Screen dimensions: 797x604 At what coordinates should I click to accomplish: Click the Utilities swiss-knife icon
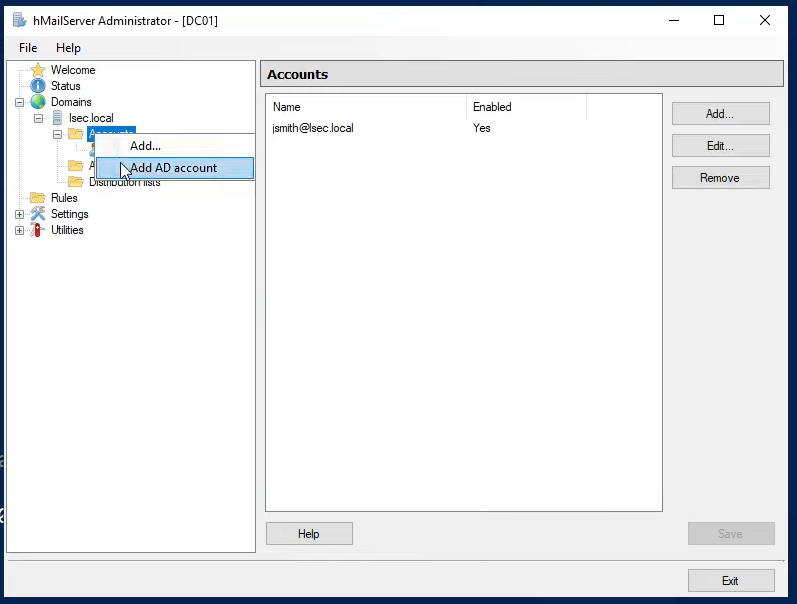37,230
